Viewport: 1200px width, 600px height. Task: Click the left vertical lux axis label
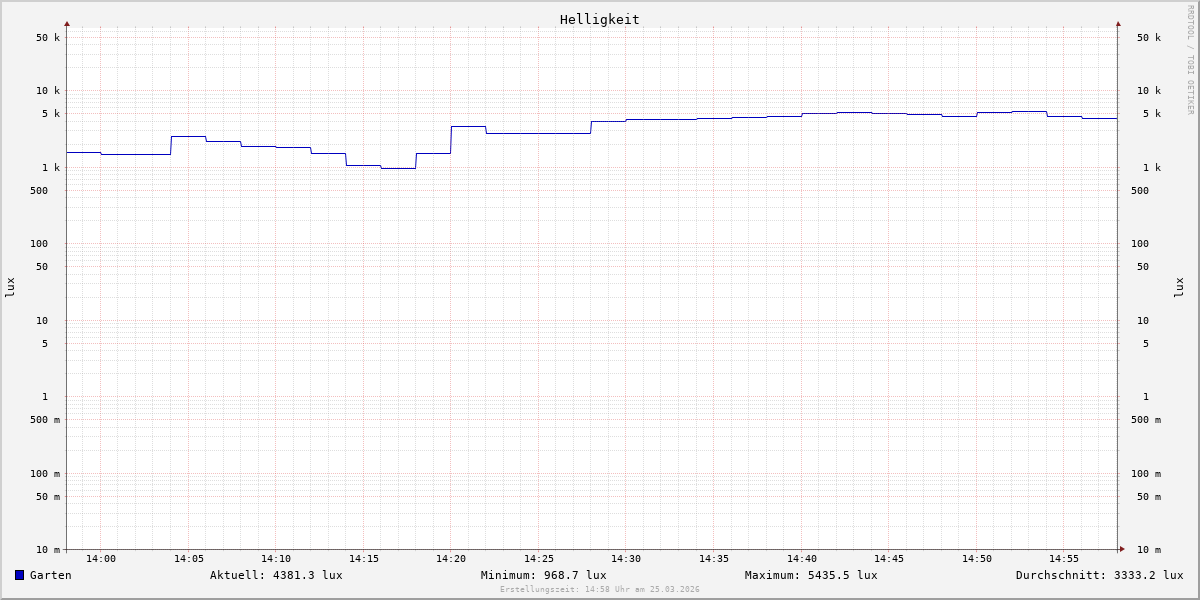click(x=10, y=287)
